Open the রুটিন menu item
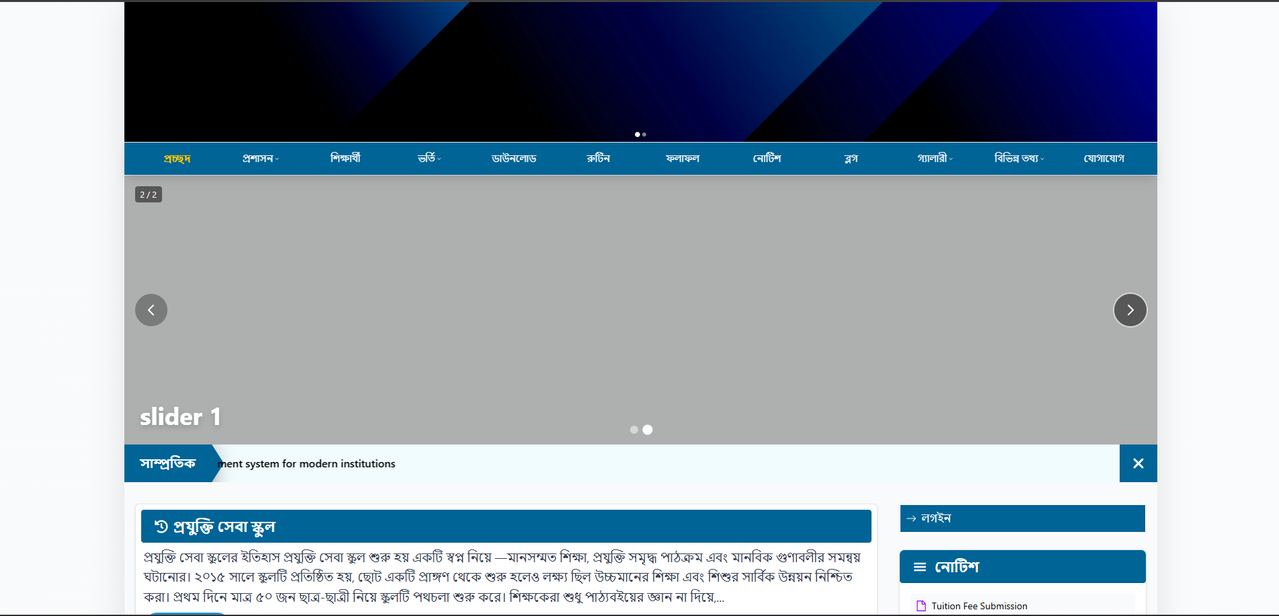 click(598, 158)
